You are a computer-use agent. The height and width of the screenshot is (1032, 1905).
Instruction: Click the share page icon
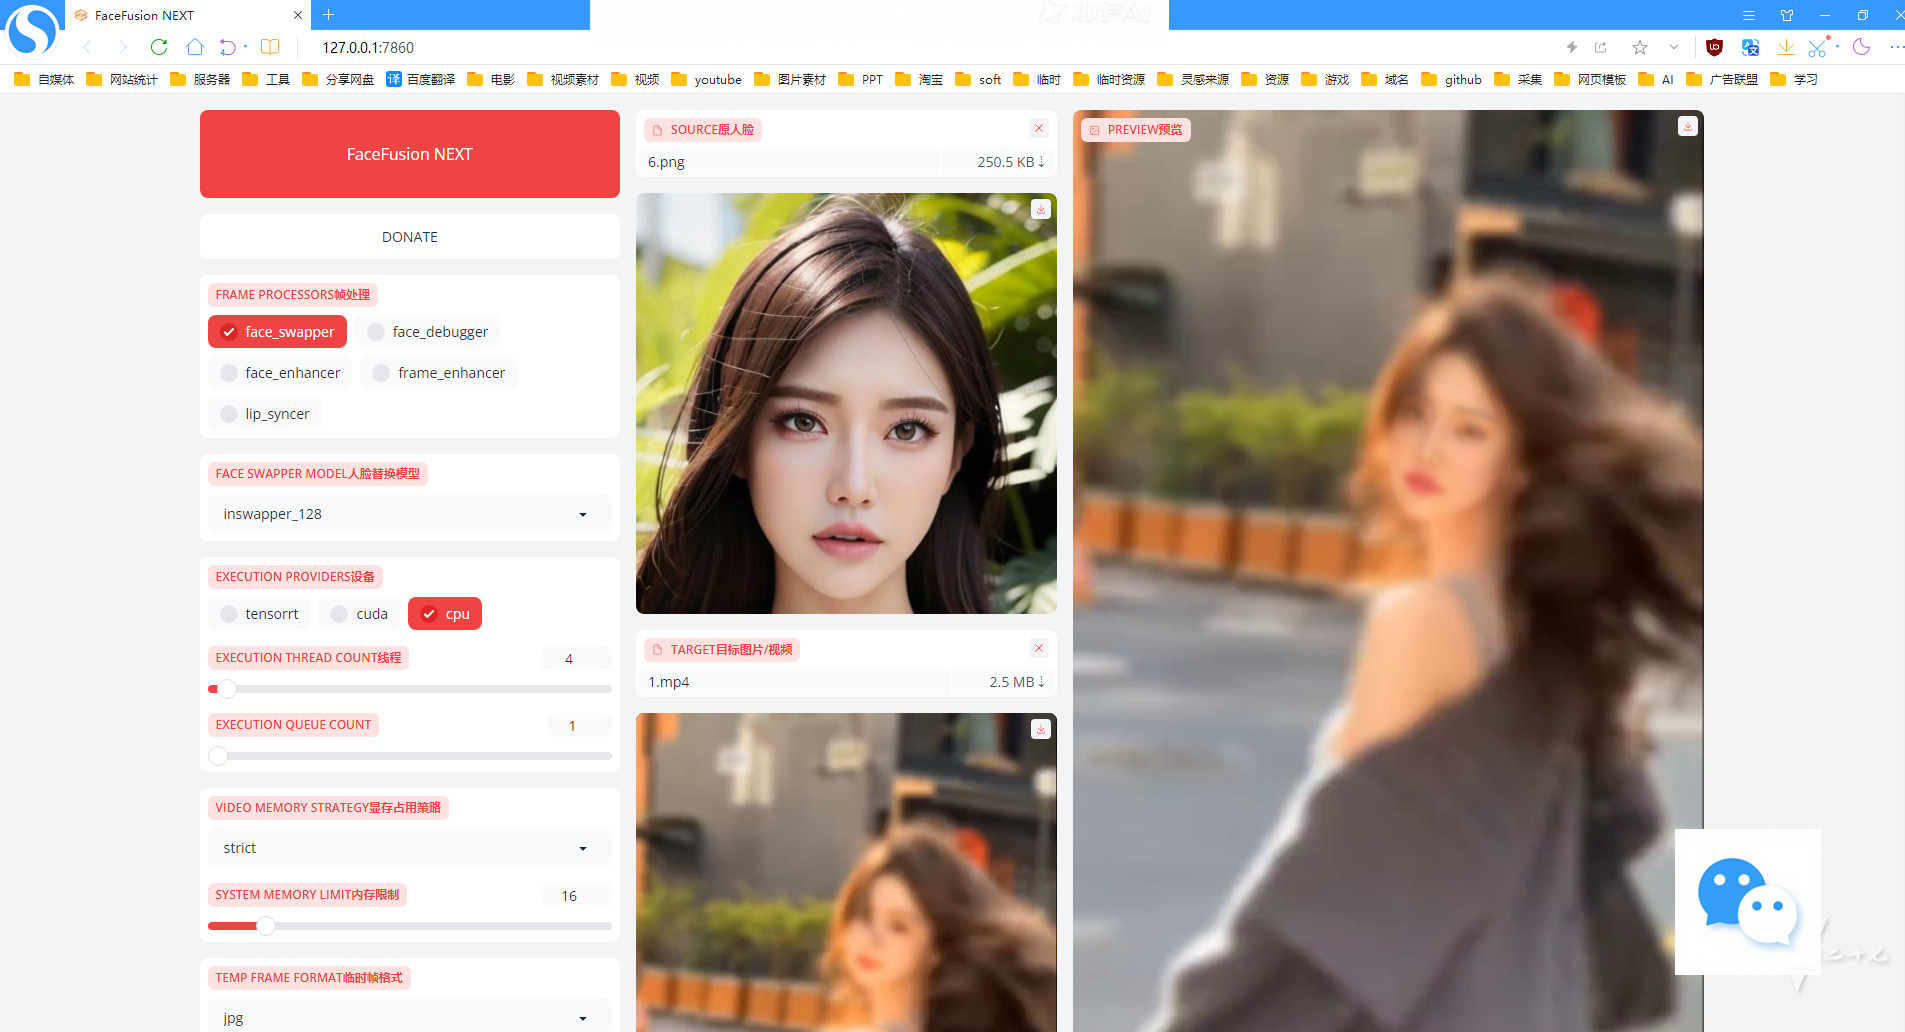point(1601,47)
